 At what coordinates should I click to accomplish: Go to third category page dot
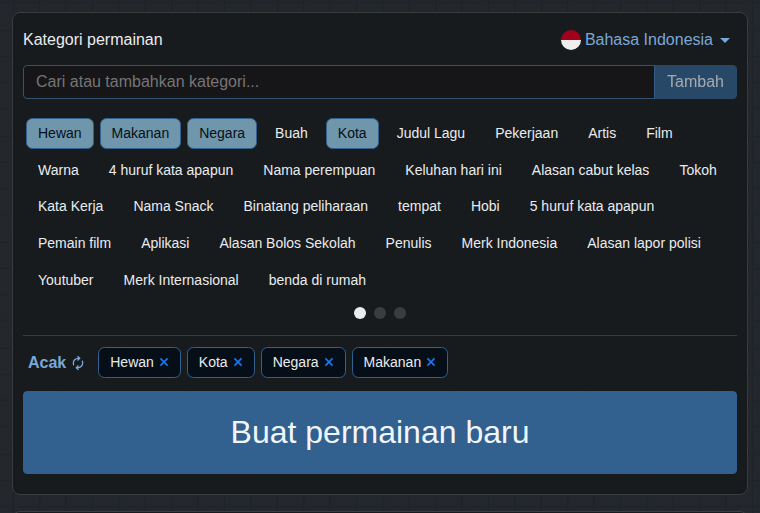400,313
